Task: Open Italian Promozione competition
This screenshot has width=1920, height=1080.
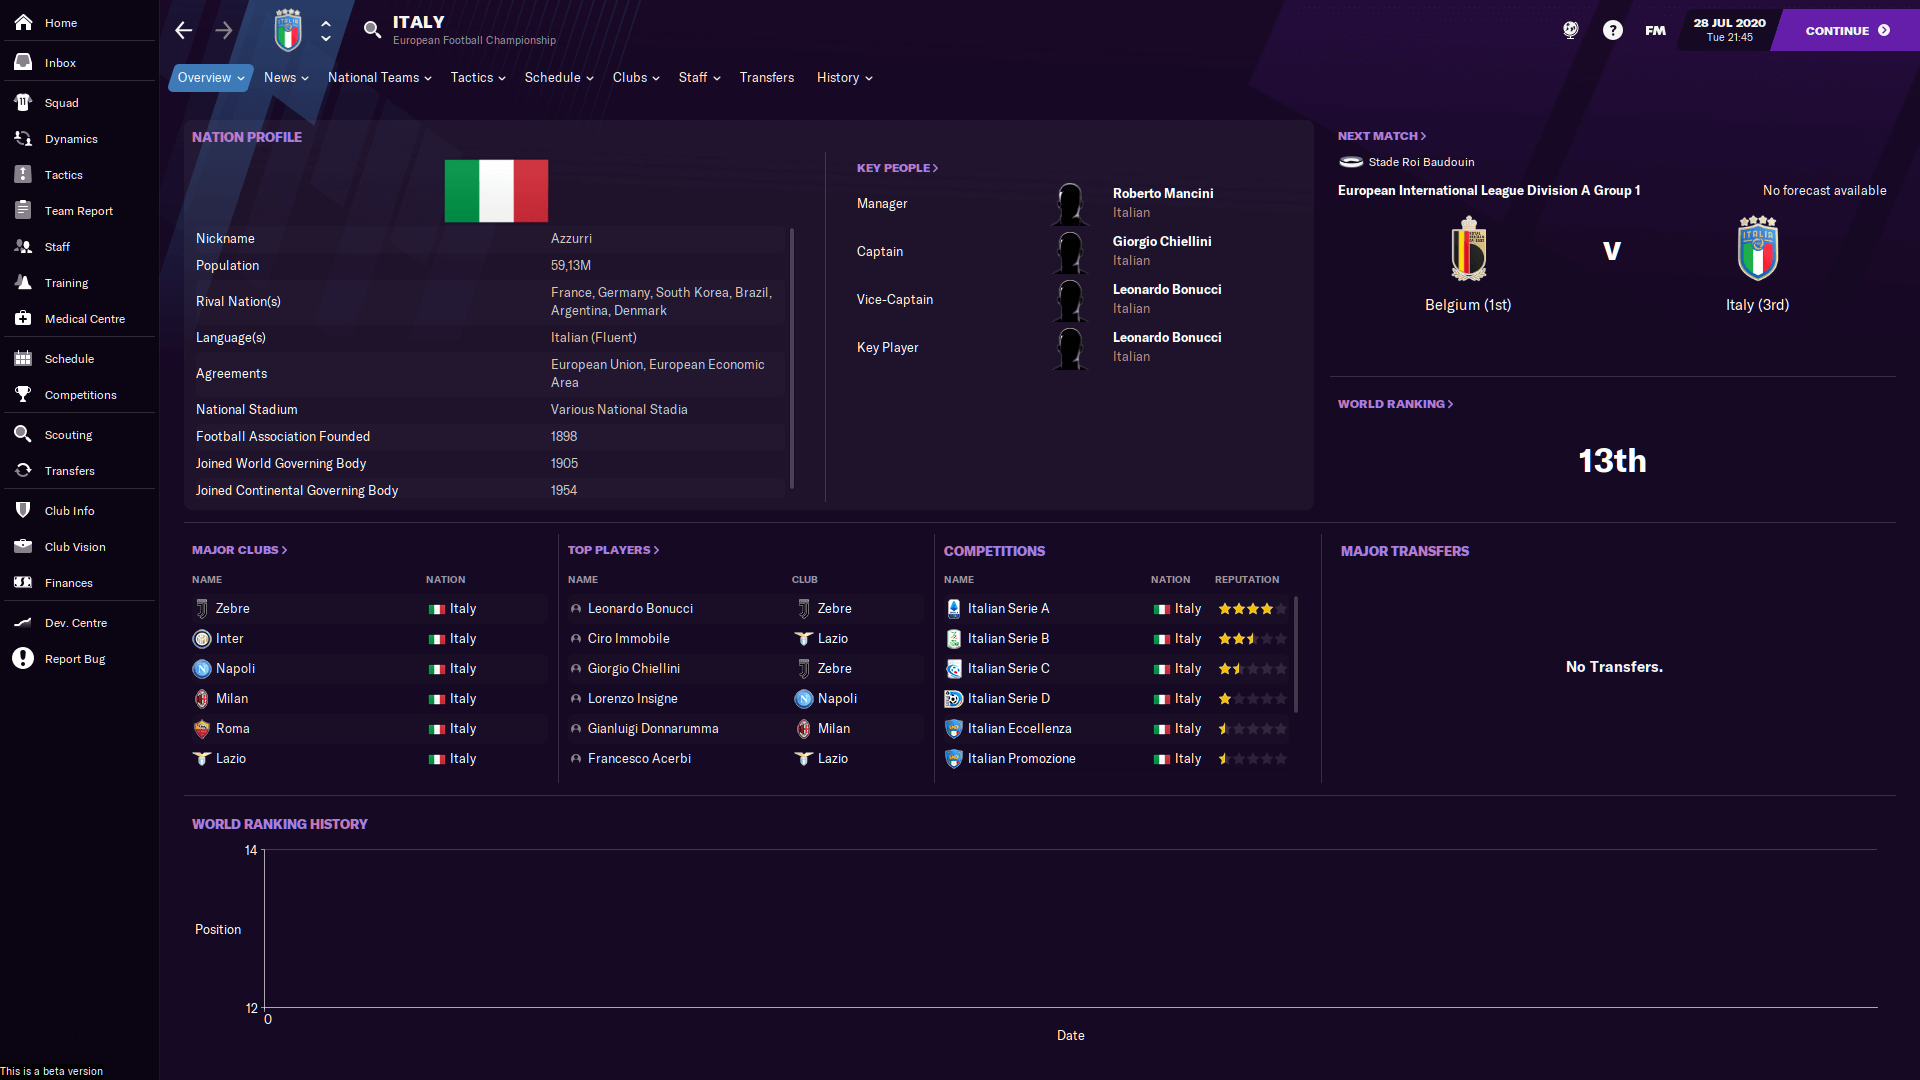Action: pos(1022,758)
